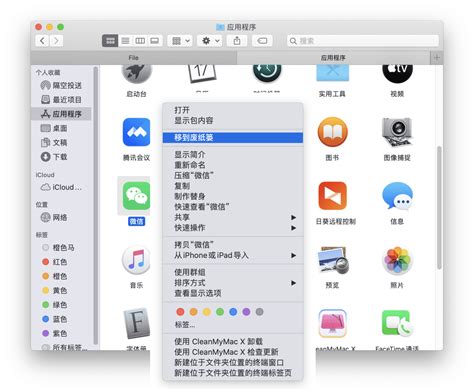Open the Utilities folder icon
This screenshot has height=391, width=474.
pos(332,73)
